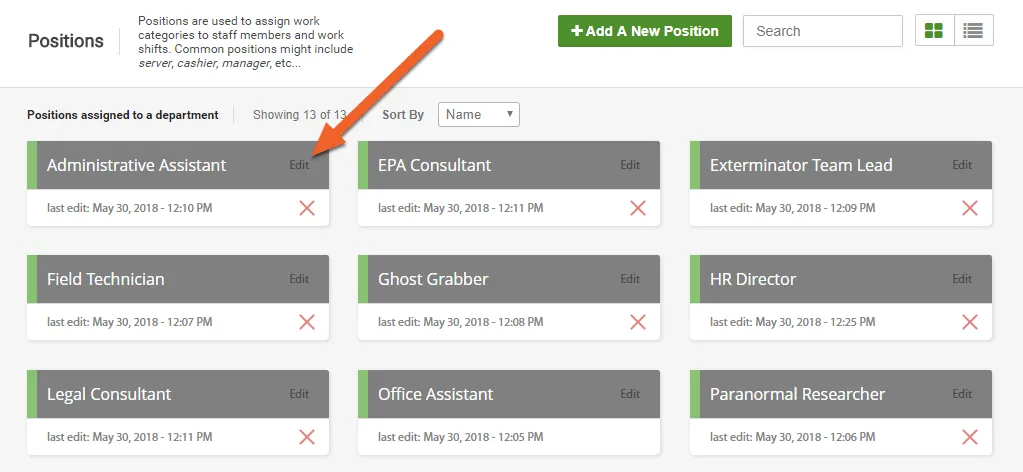This screenshot has width=1023, height=472.
Task: Delete EPA Consultant position with red X
Action: pyautogui.click(x=637, y=208)
